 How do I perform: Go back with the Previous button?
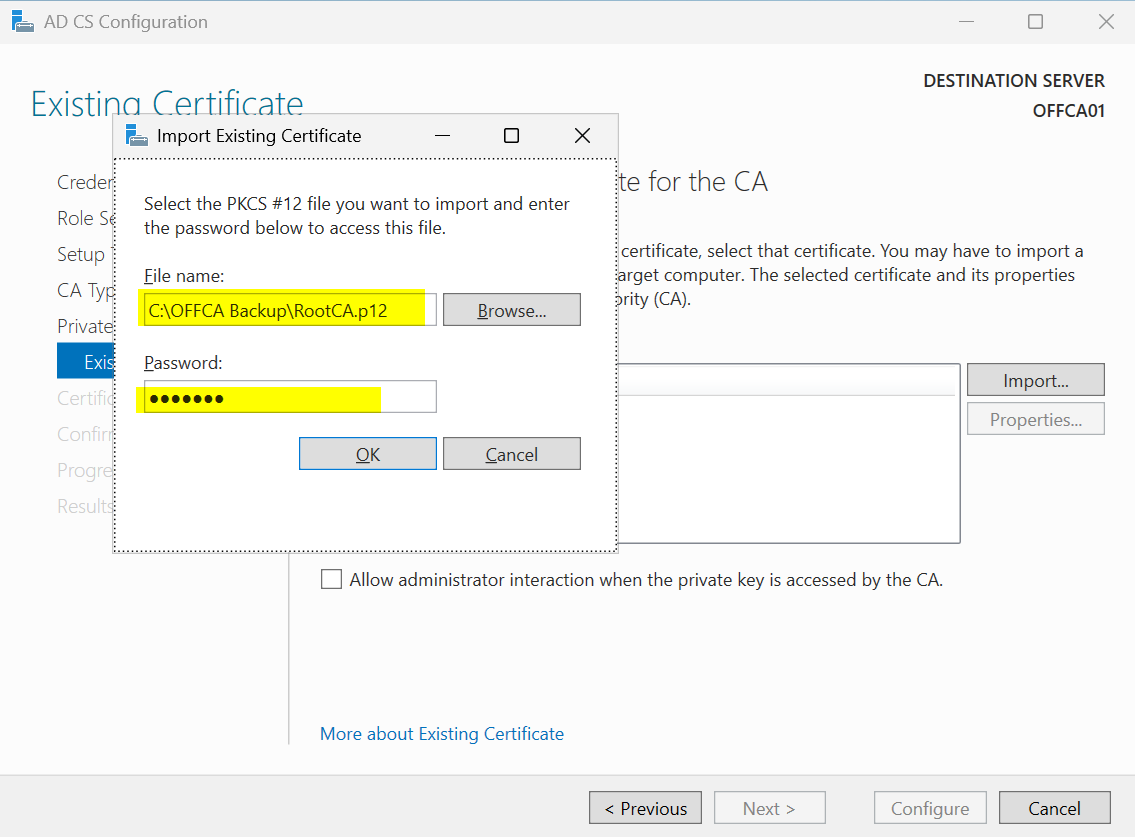click(645, 808)
